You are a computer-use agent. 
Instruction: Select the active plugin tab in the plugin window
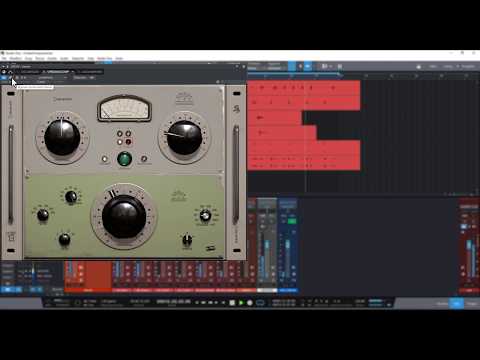pos(57,72)
